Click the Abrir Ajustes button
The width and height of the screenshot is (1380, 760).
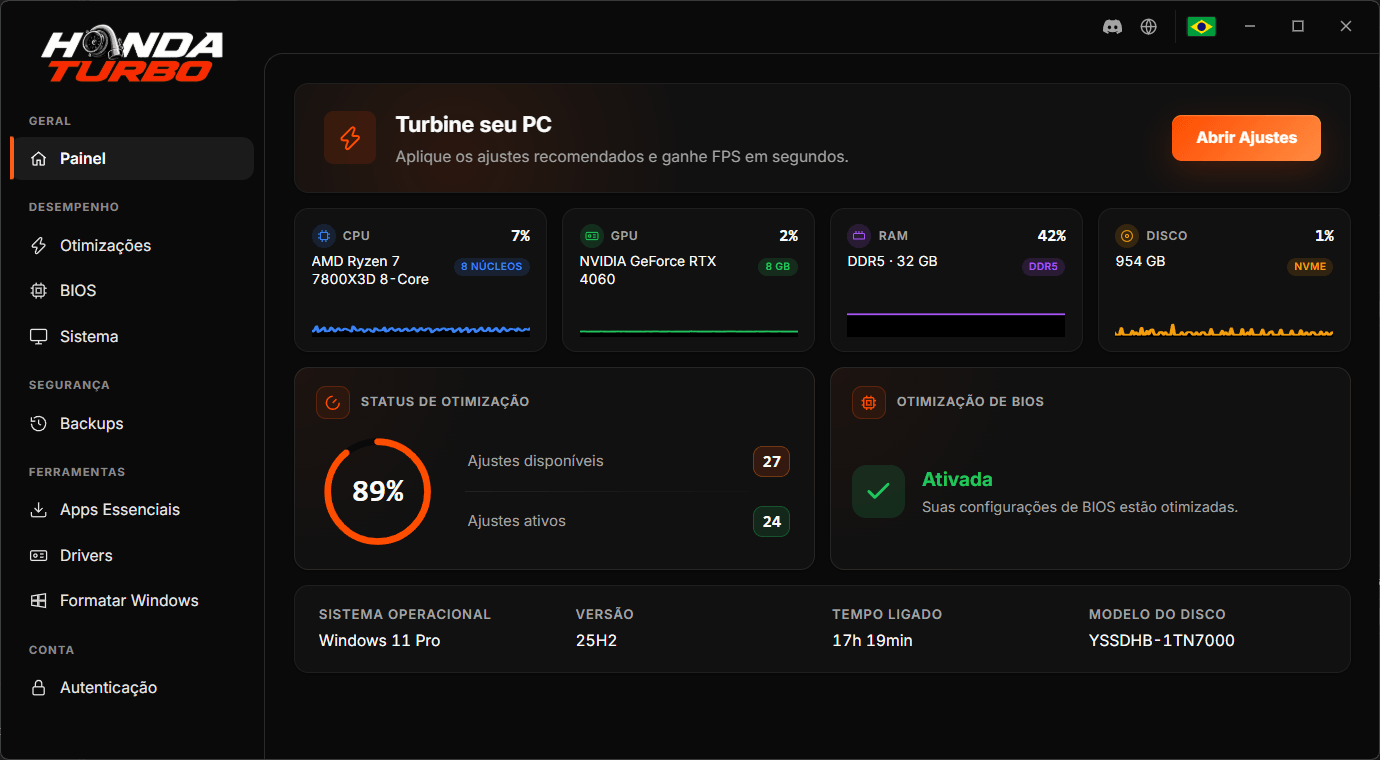1246,138
